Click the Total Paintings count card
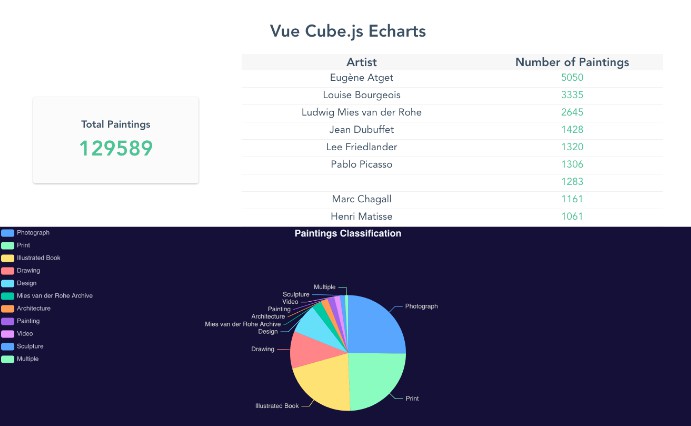This screenshot has width=691, height=426. [116, 140]
